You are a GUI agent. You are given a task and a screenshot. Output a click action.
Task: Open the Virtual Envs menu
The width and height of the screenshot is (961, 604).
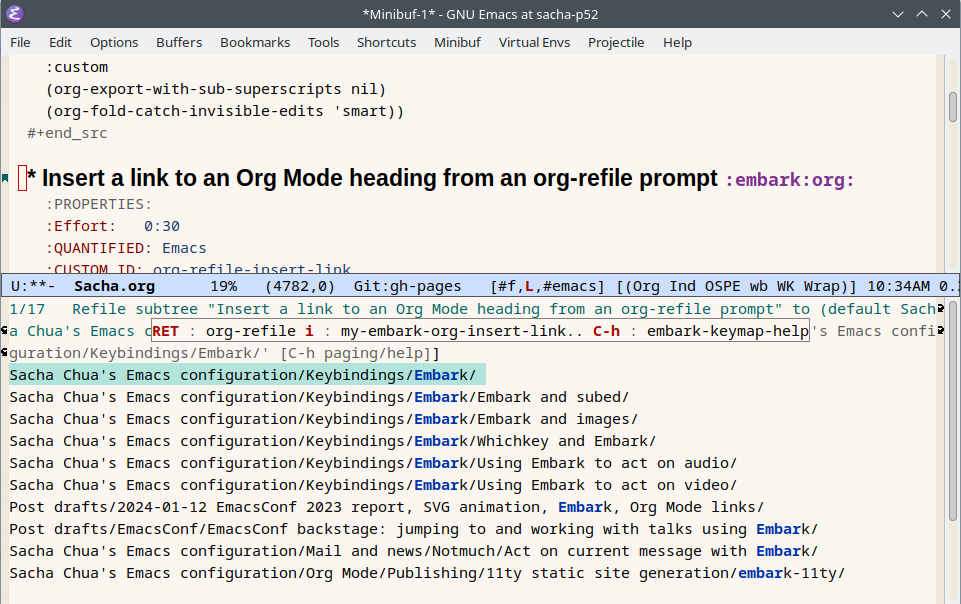tap(534, 42)
